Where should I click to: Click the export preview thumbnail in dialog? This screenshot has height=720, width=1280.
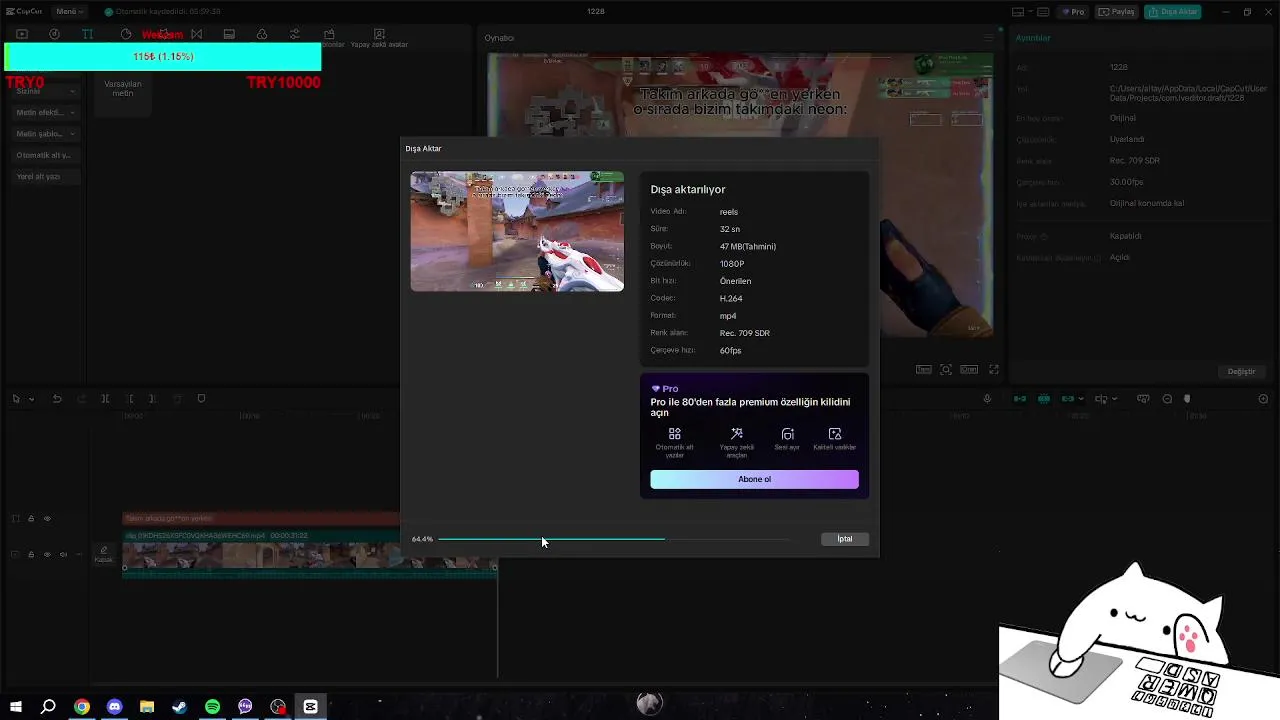click(517, 231)
